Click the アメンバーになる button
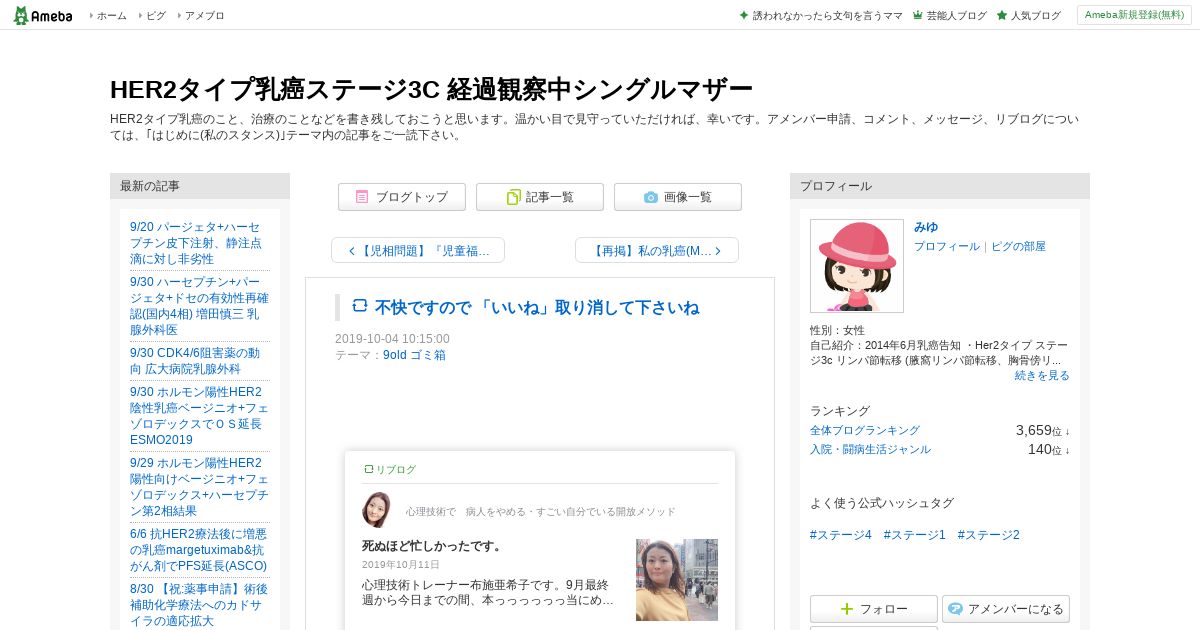The image size is (1200, 630). coord(1006,609)
